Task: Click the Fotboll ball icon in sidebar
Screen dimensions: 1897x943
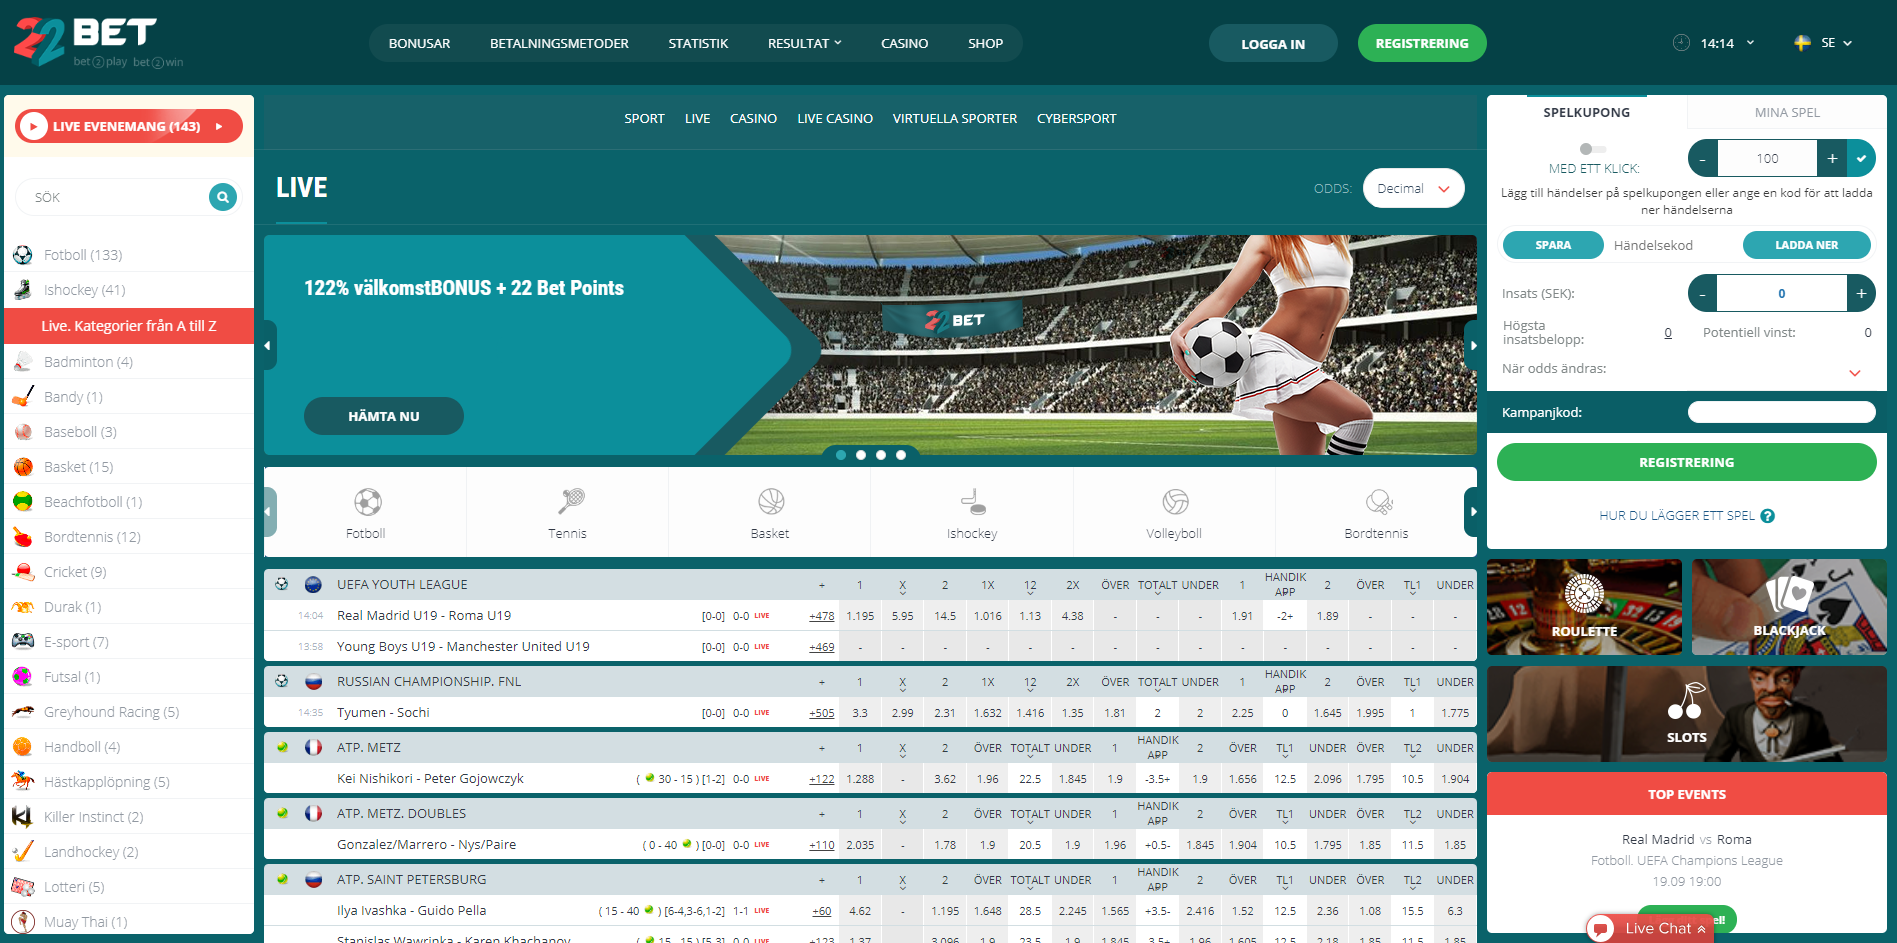Action: tap(23, 255)
